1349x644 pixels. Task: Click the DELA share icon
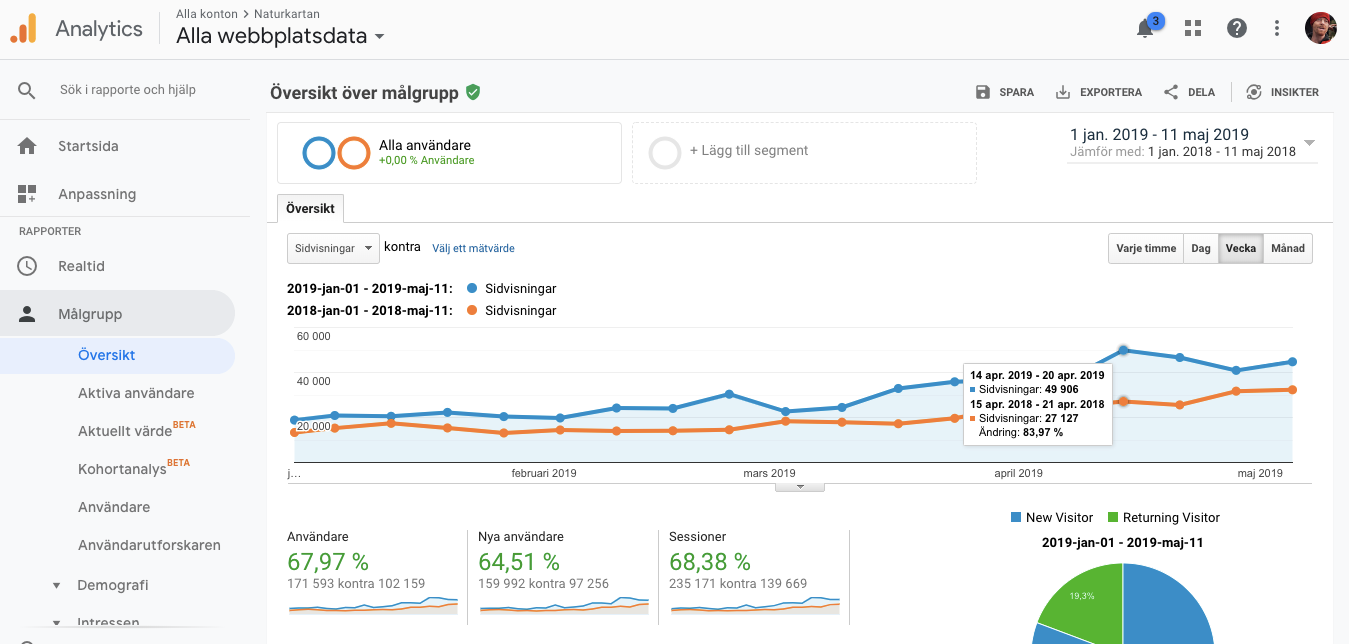[x=1171, y=92]
